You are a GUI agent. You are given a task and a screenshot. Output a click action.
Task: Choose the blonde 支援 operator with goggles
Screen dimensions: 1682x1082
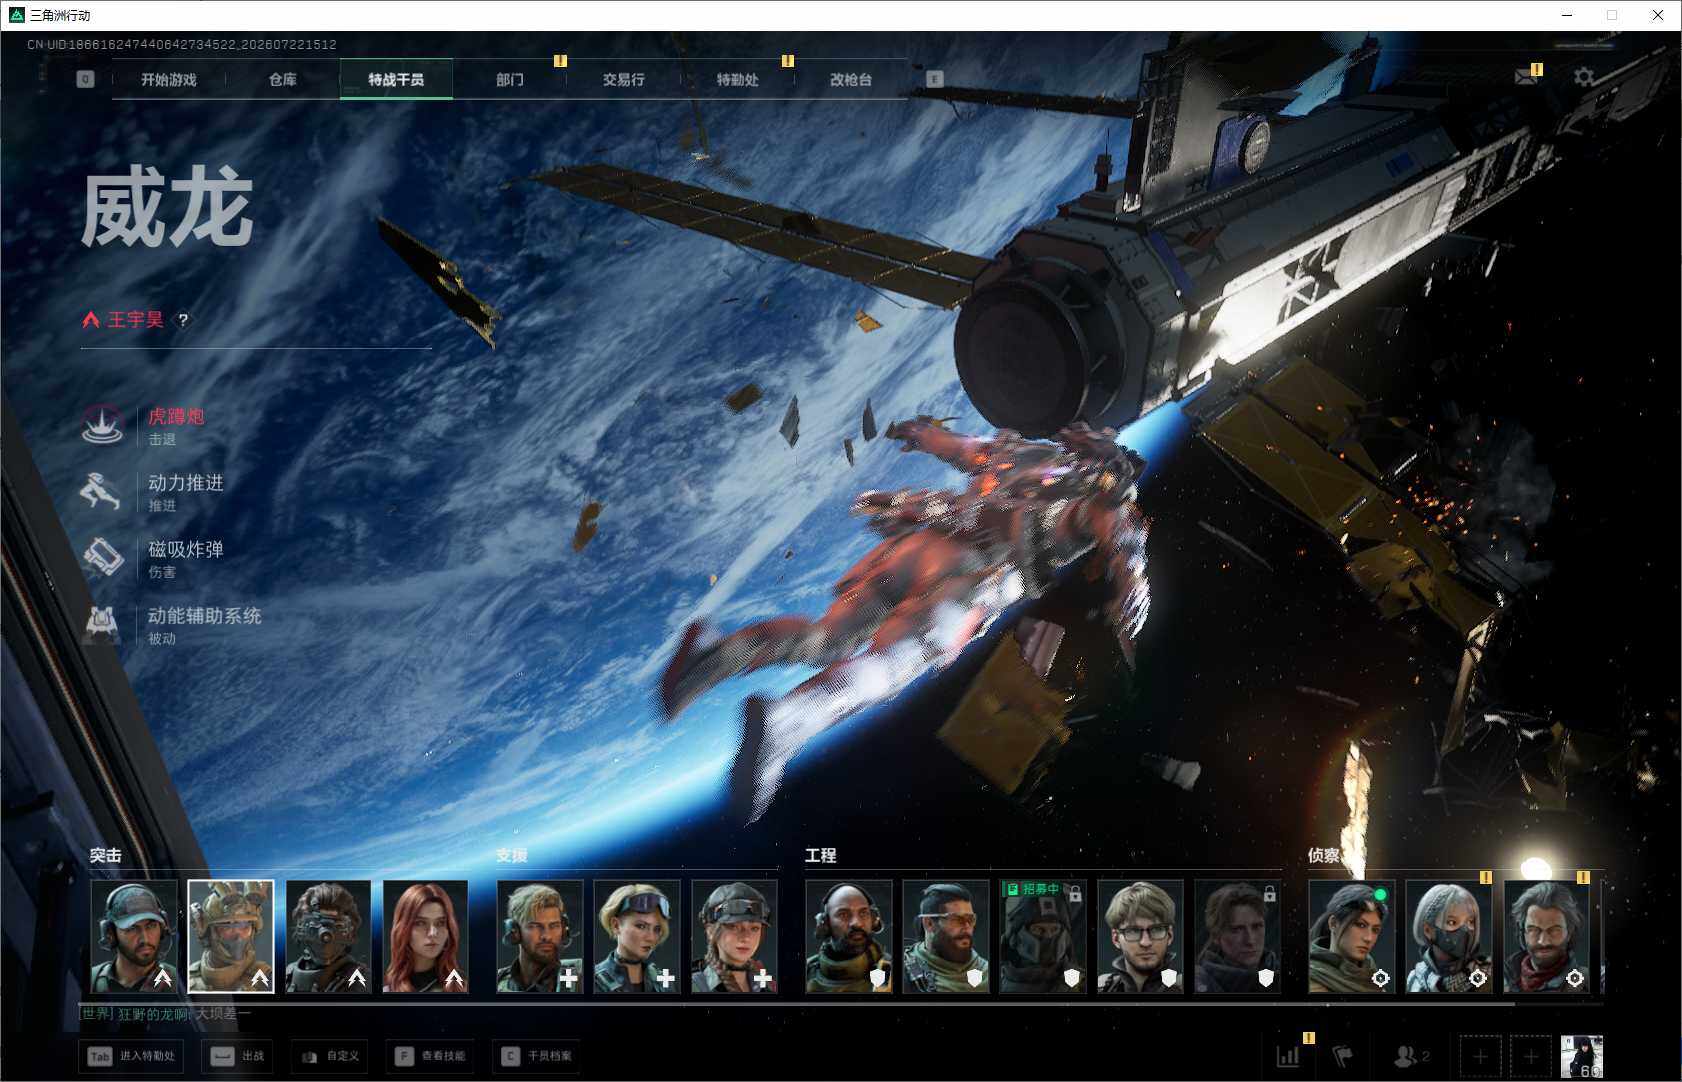pyautogui.click(x=637, y=937)
